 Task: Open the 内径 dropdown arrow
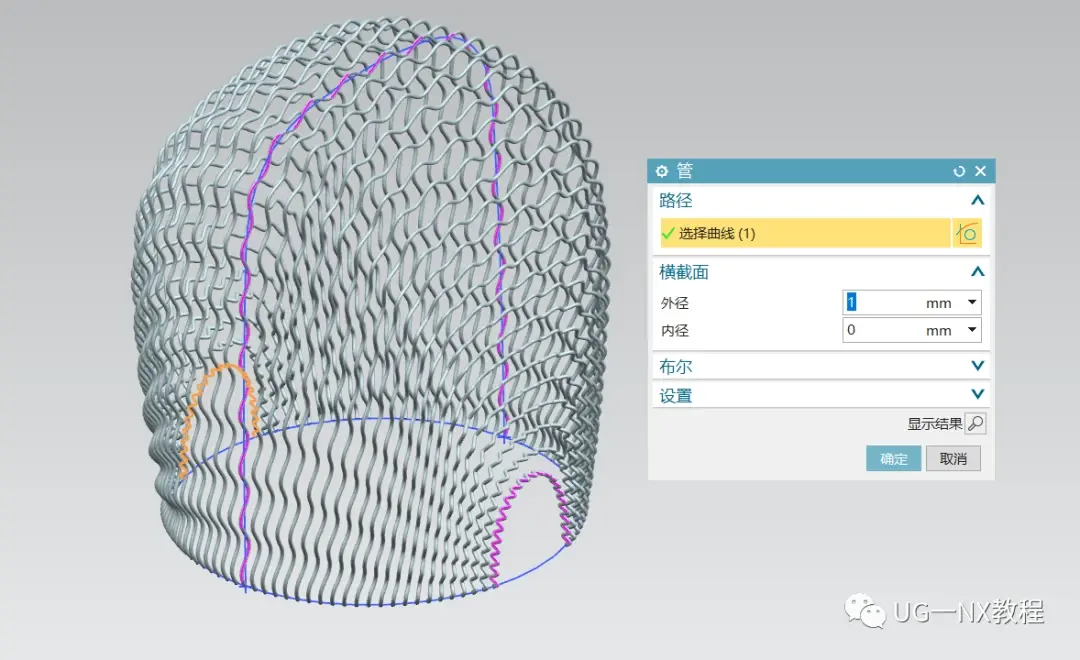point(972,330)
